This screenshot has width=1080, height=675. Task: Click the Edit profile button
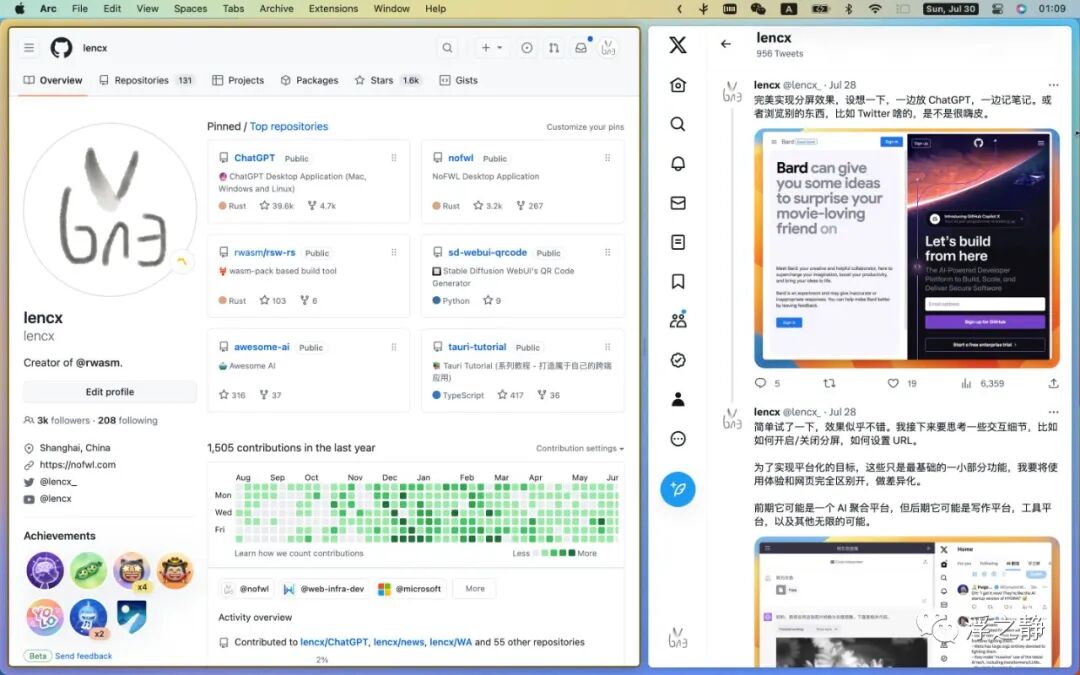(110, 392)
